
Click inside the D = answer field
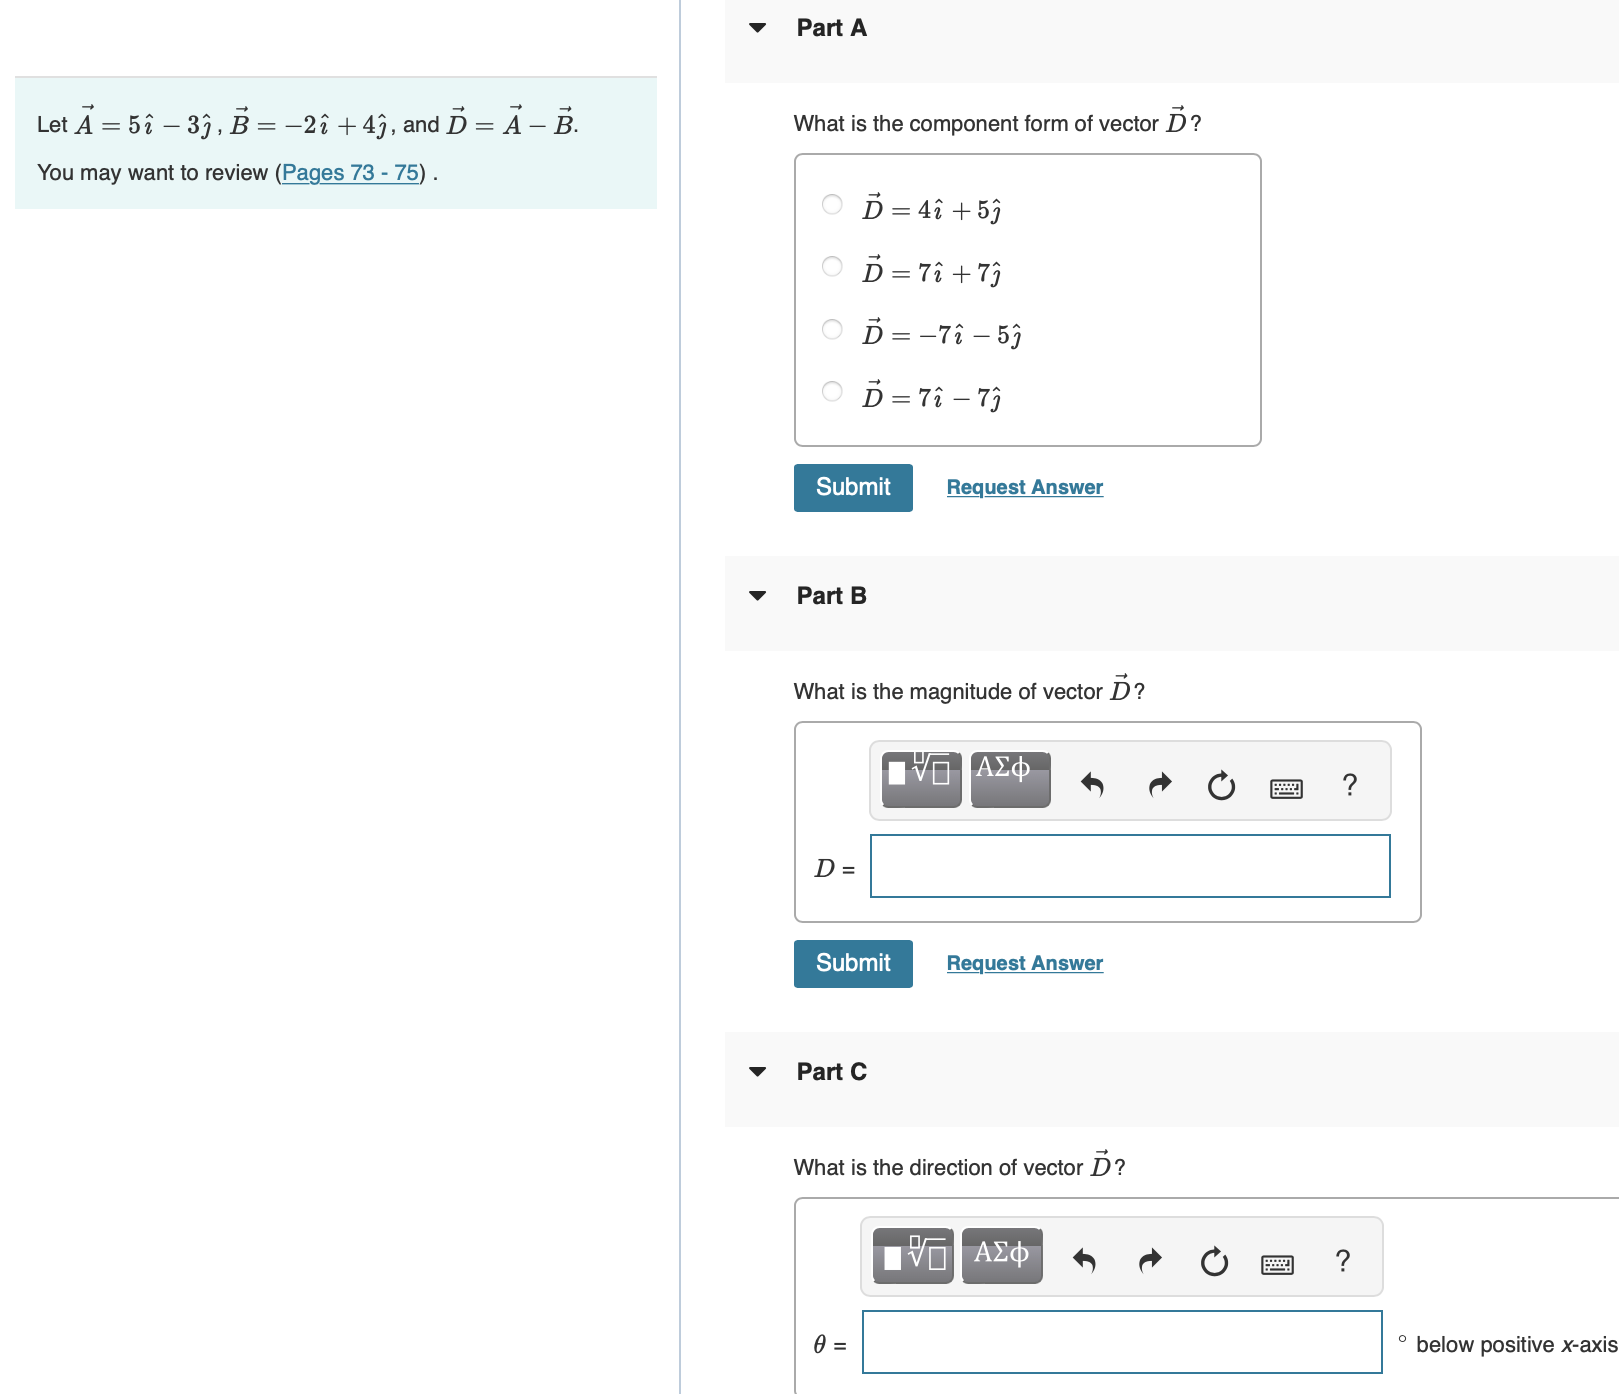[x=1129, y=866]
